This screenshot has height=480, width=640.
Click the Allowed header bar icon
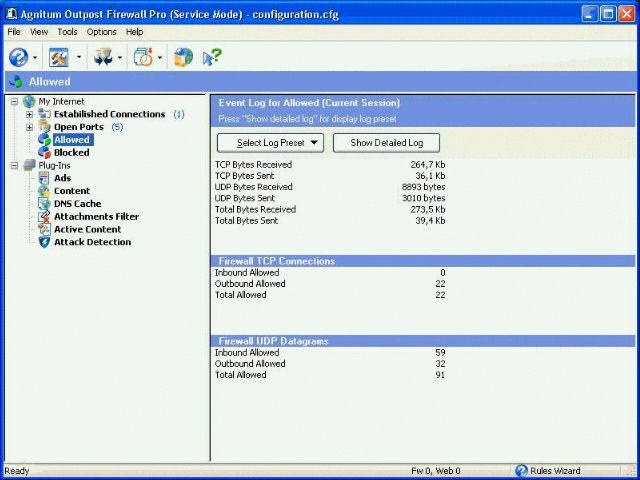click(x=16, y=81)
